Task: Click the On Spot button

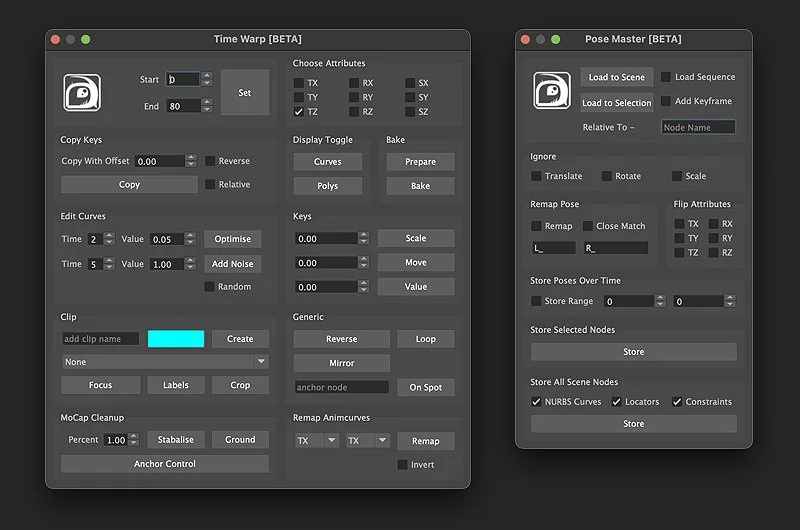Action: tap(426, 387)
